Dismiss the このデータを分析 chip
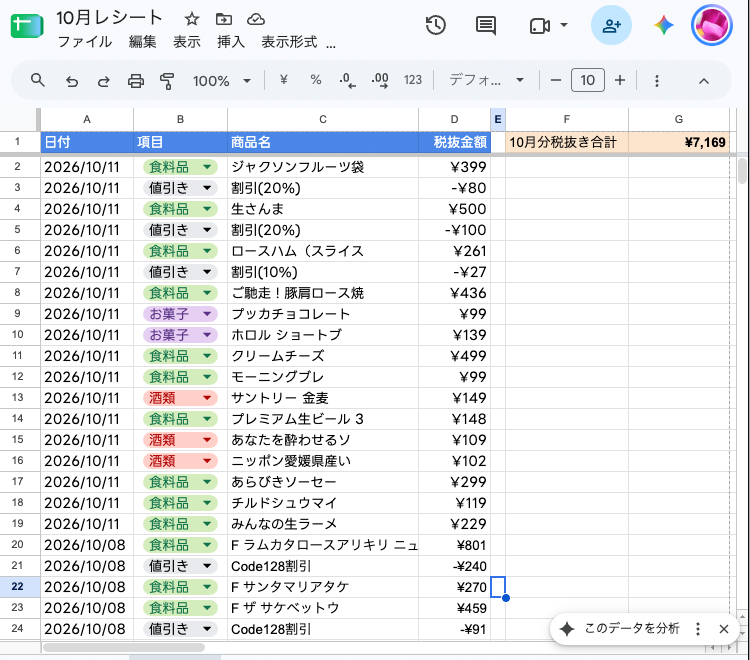750x660 pixels. tap(724, 629)
